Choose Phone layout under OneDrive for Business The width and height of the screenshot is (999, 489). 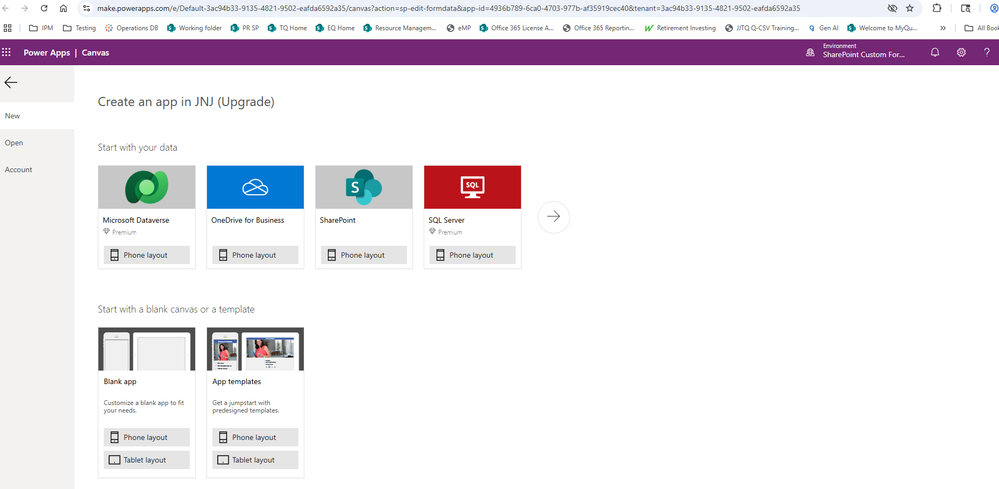[x=255, y=255]
